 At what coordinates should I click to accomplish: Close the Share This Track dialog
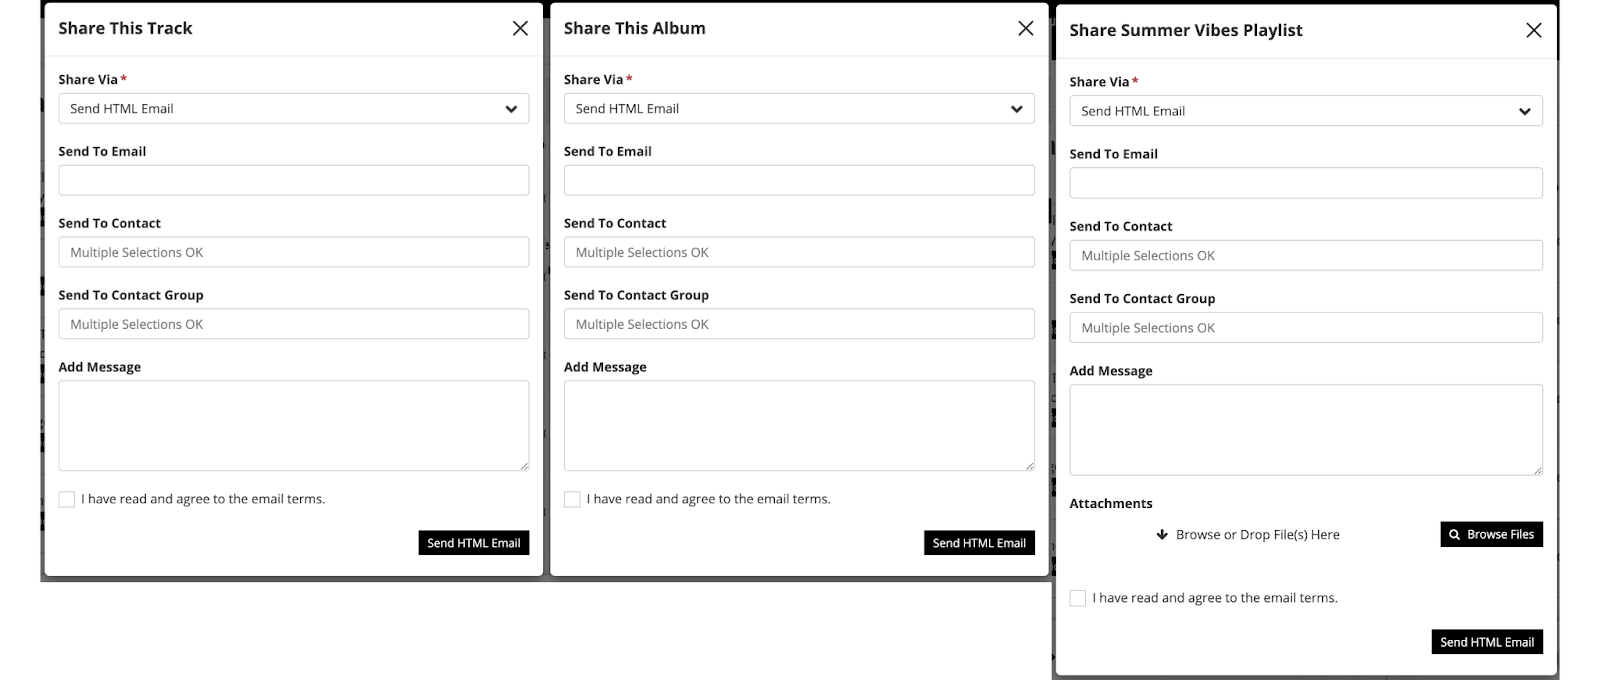pos(520,28)
